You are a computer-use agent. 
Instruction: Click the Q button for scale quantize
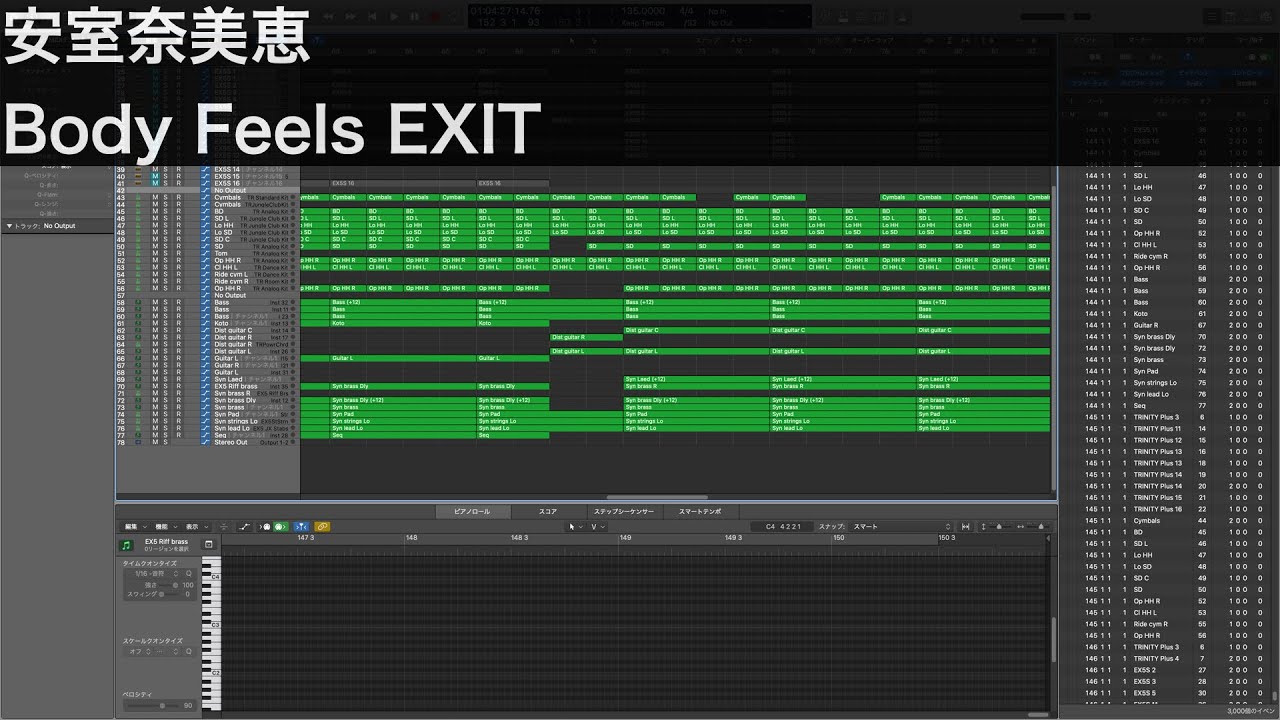point(189,651)
